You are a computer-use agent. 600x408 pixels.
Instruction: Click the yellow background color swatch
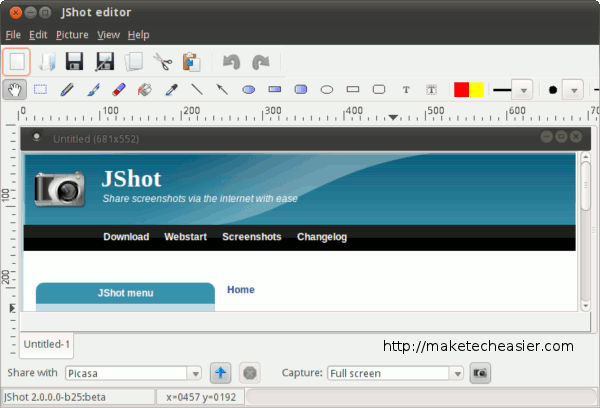476,90
